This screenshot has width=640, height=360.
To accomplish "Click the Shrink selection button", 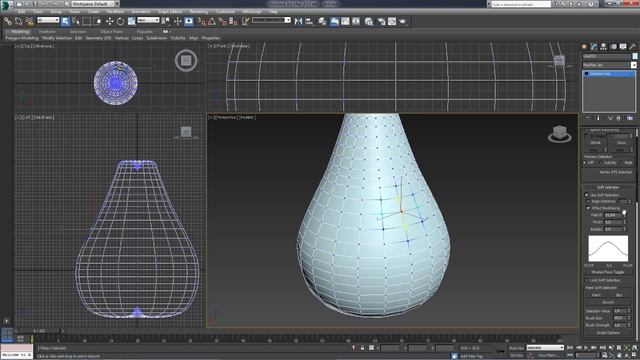I will (596, 143).
